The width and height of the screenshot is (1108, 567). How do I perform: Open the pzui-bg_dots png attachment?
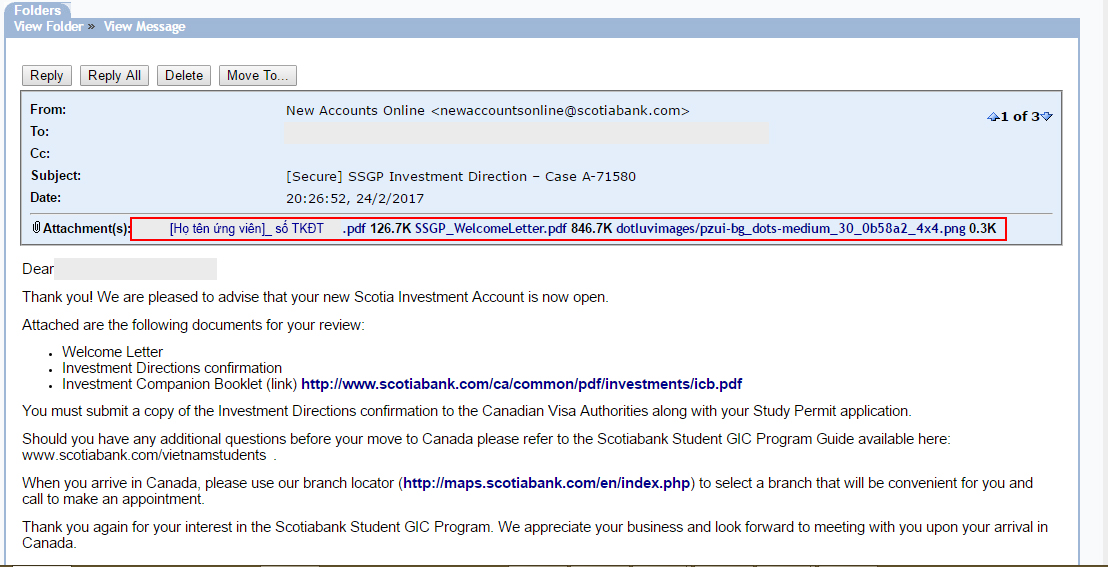(x=790, y=229)
